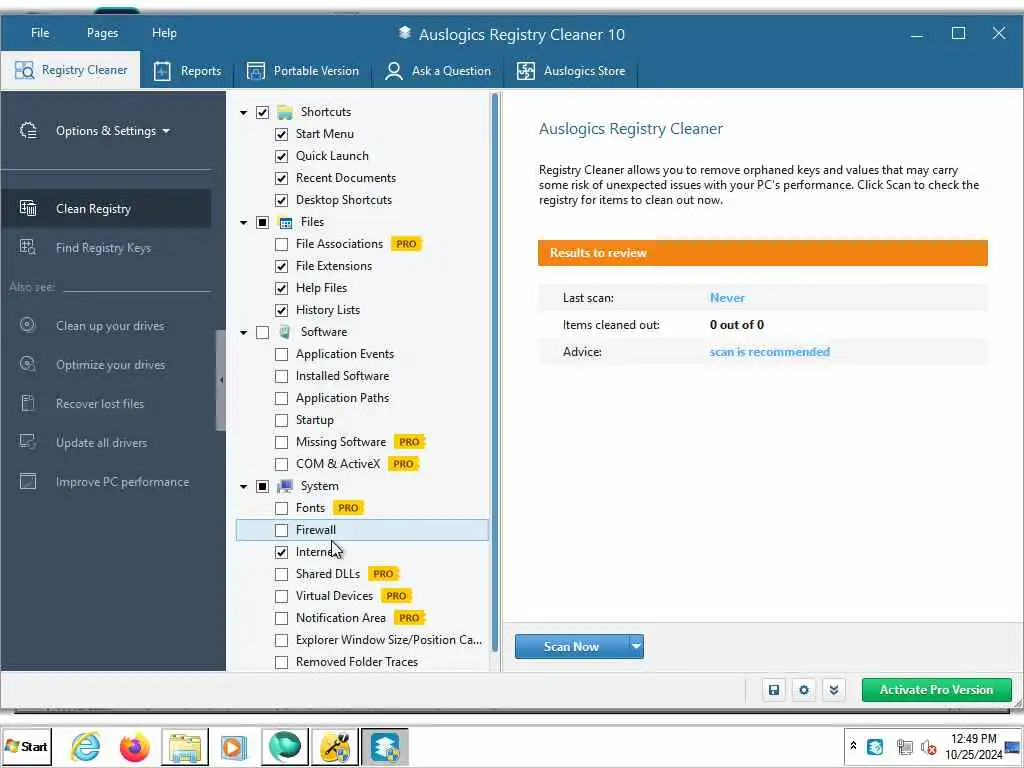Click the 'Never' last scan link
Screen dimensions: 1024x768
pyautogui.click(x=727, y=298)
